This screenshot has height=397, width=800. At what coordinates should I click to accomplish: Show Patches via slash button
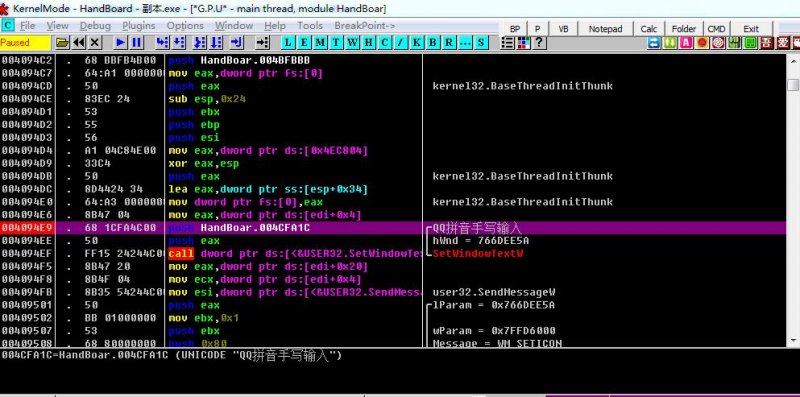401,42
